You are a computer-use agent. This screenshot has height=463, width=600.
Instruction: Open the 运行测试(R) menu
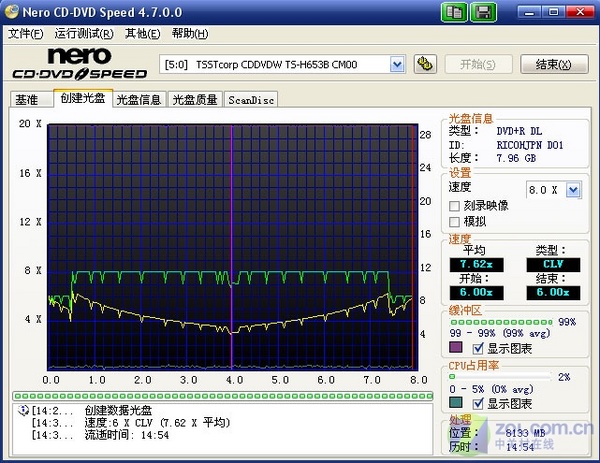[84, 34]
